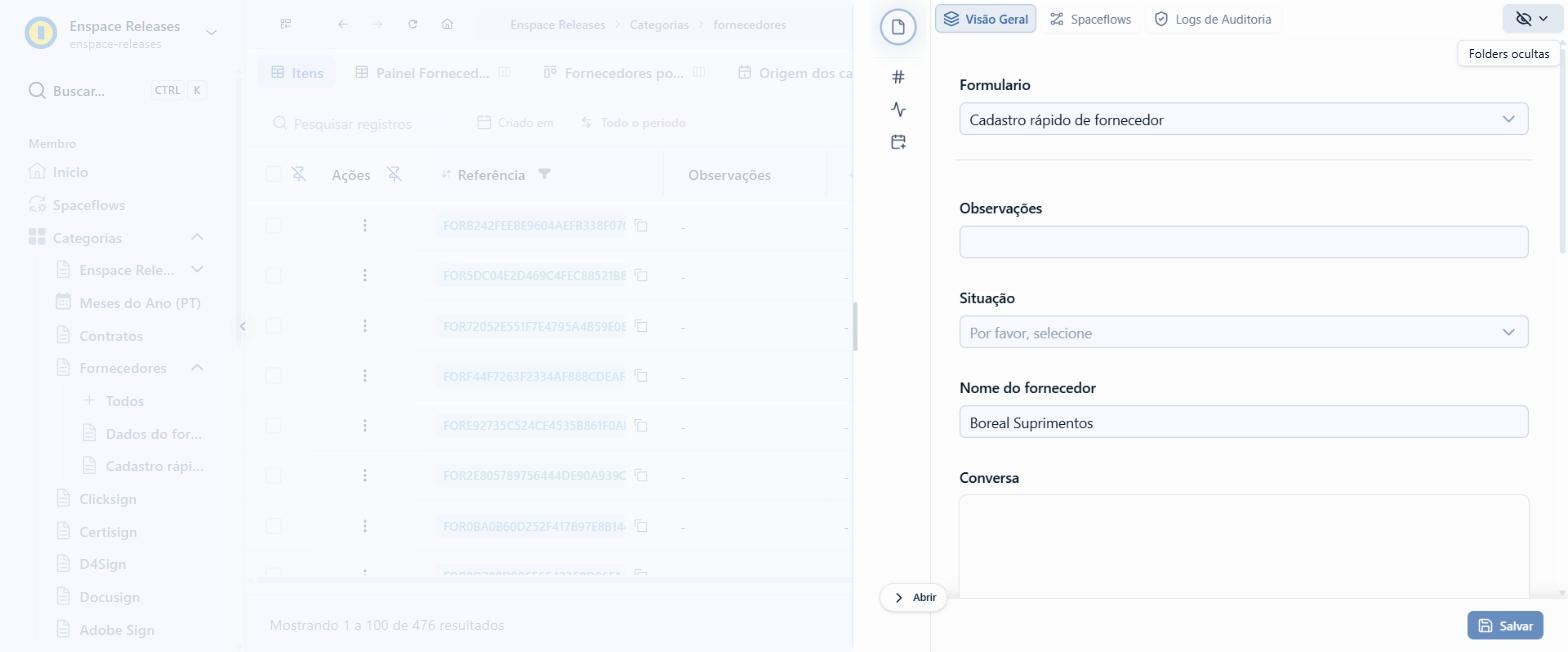Image resolution: width=1568 pixels, height=652 pixels.
Task: Click the home icon in the top bar
Action: 447,24
